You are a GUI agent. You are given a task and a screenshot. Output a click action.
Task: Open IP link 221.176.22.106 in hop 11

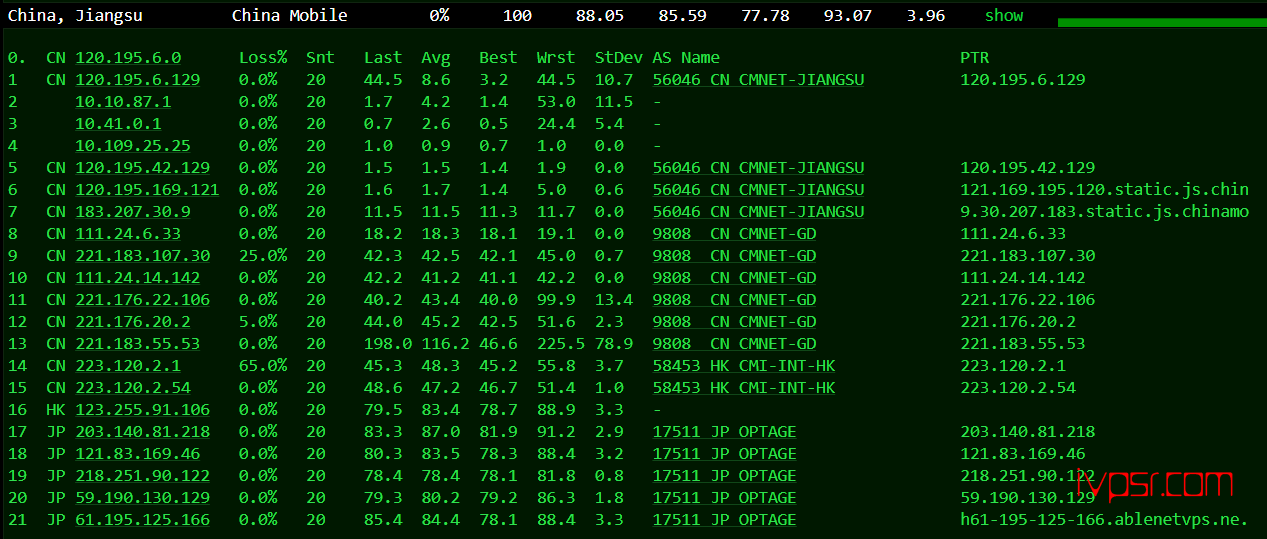143,300
